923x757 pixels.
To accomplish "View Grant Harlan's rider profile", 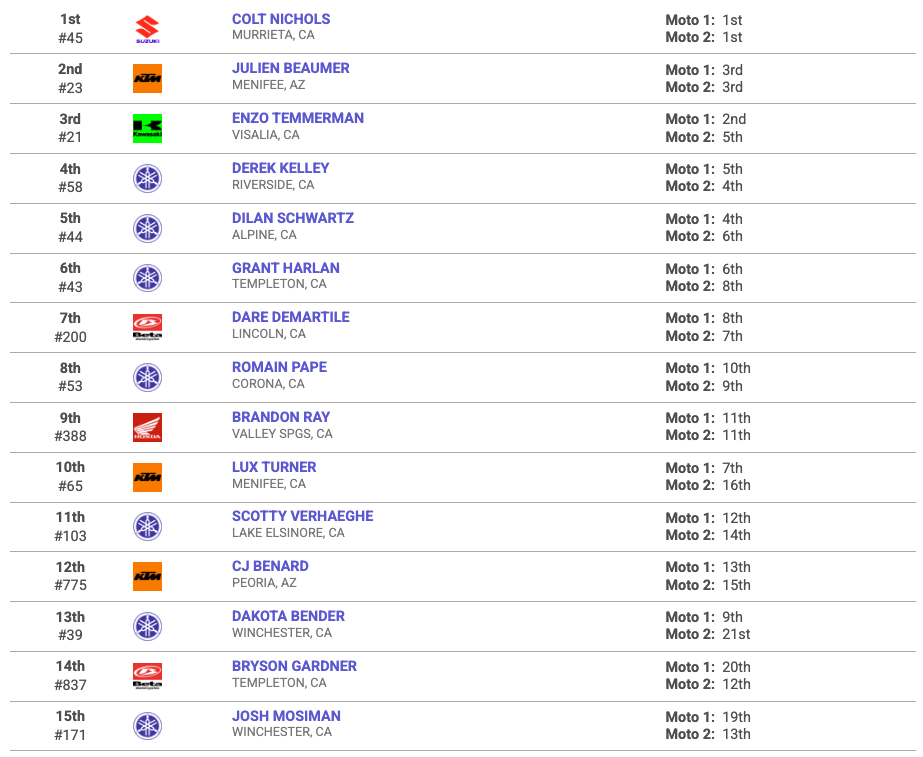I will click(285, 268).
